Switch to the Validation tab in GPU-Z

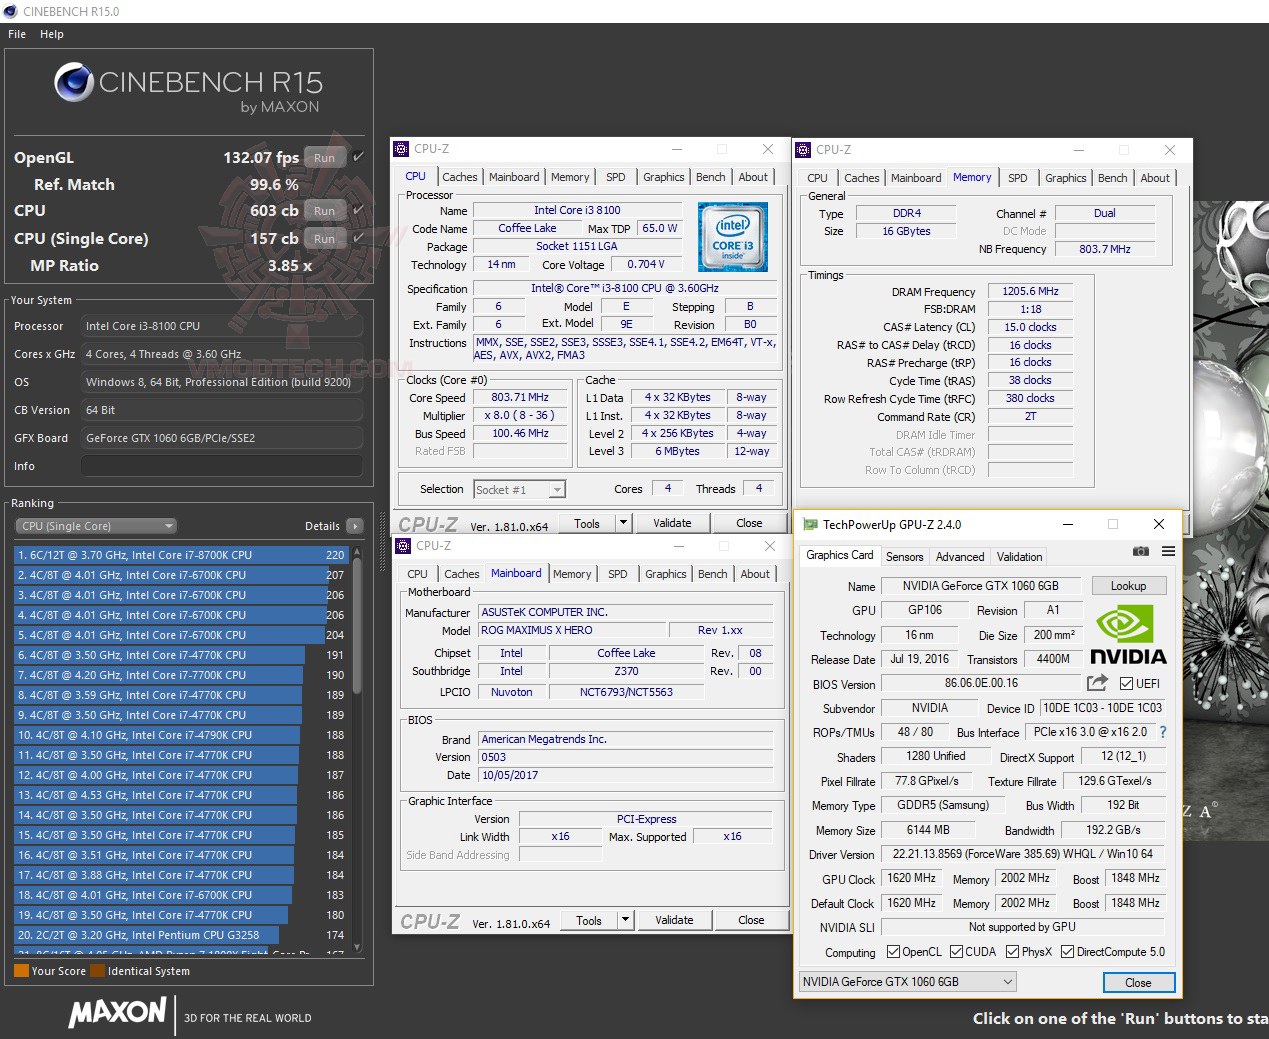pos(1020,557)
